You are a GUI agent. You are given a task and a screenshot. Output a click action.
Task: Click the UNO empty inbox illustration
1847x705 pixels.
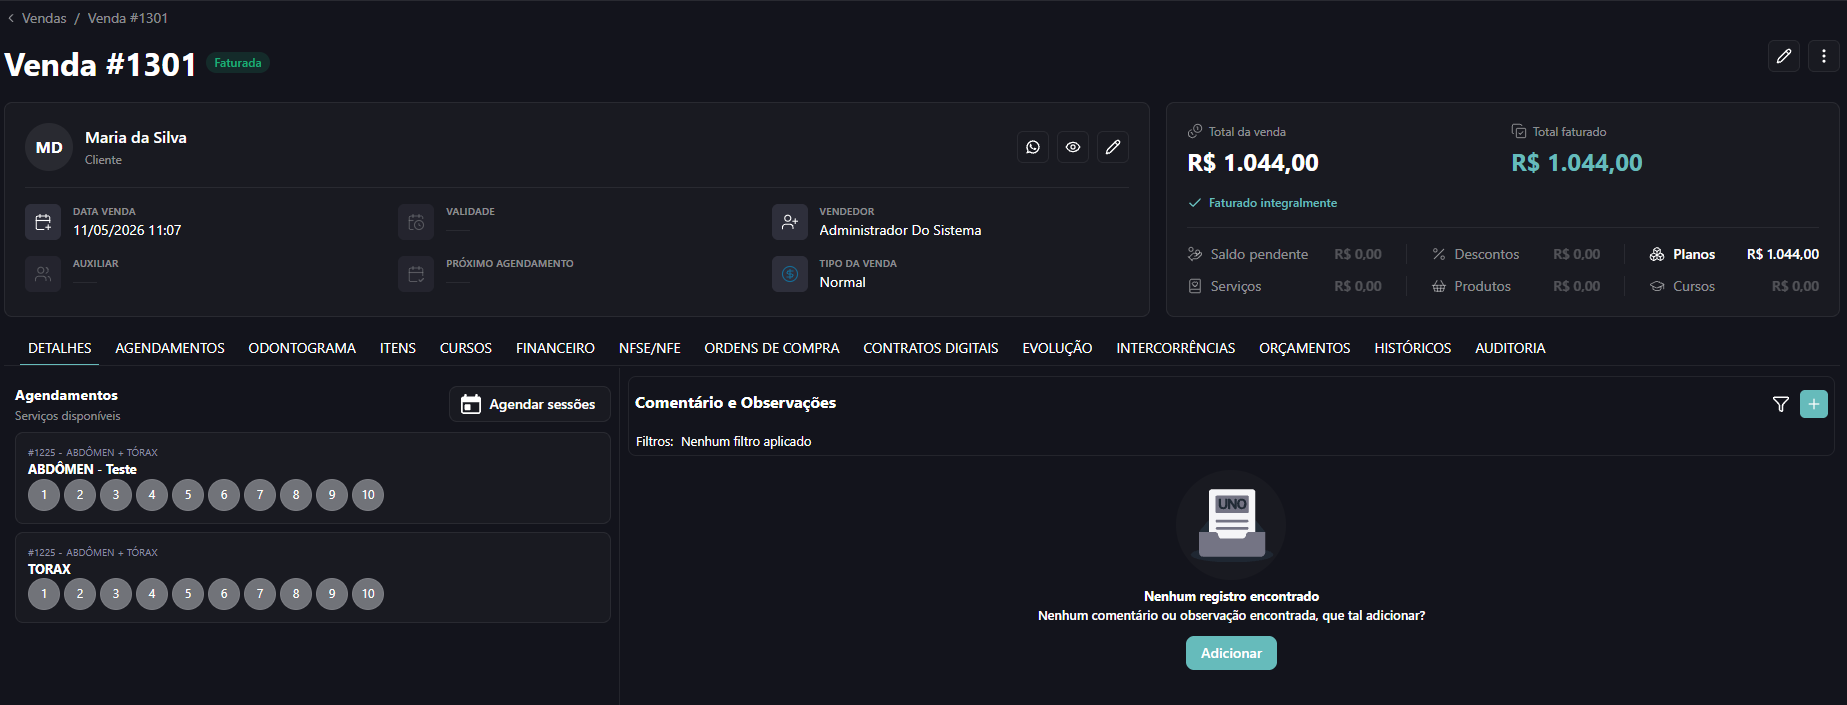1231,524
